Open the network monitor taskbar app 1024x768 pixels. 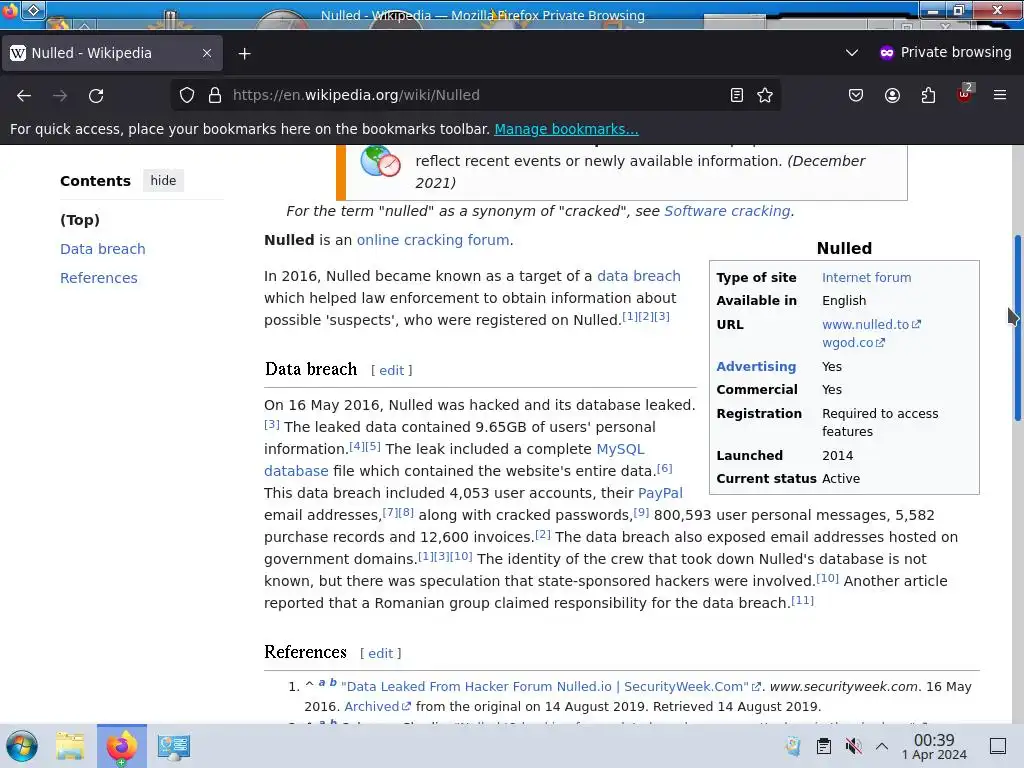[174, 746]
